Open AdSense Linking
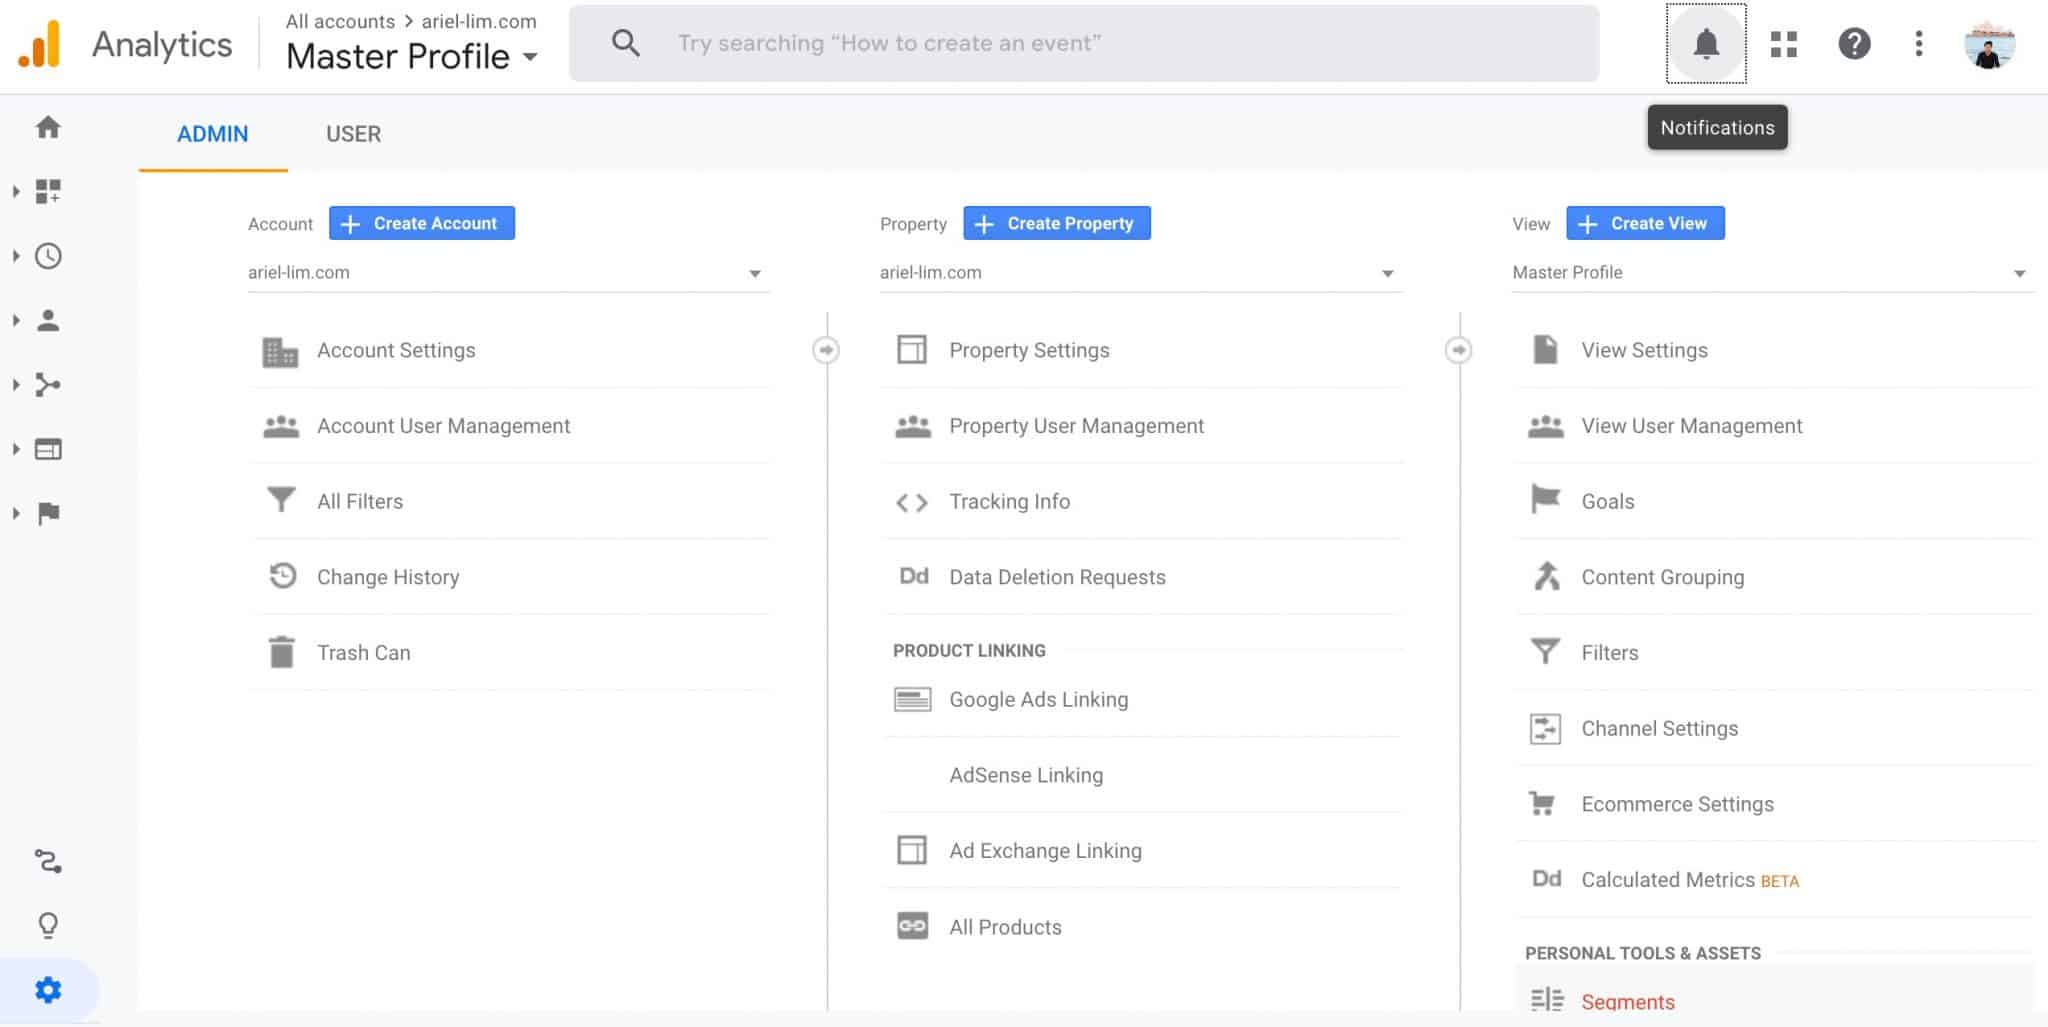This screenshot has height=1027, width=2048. coord(1142,775)
